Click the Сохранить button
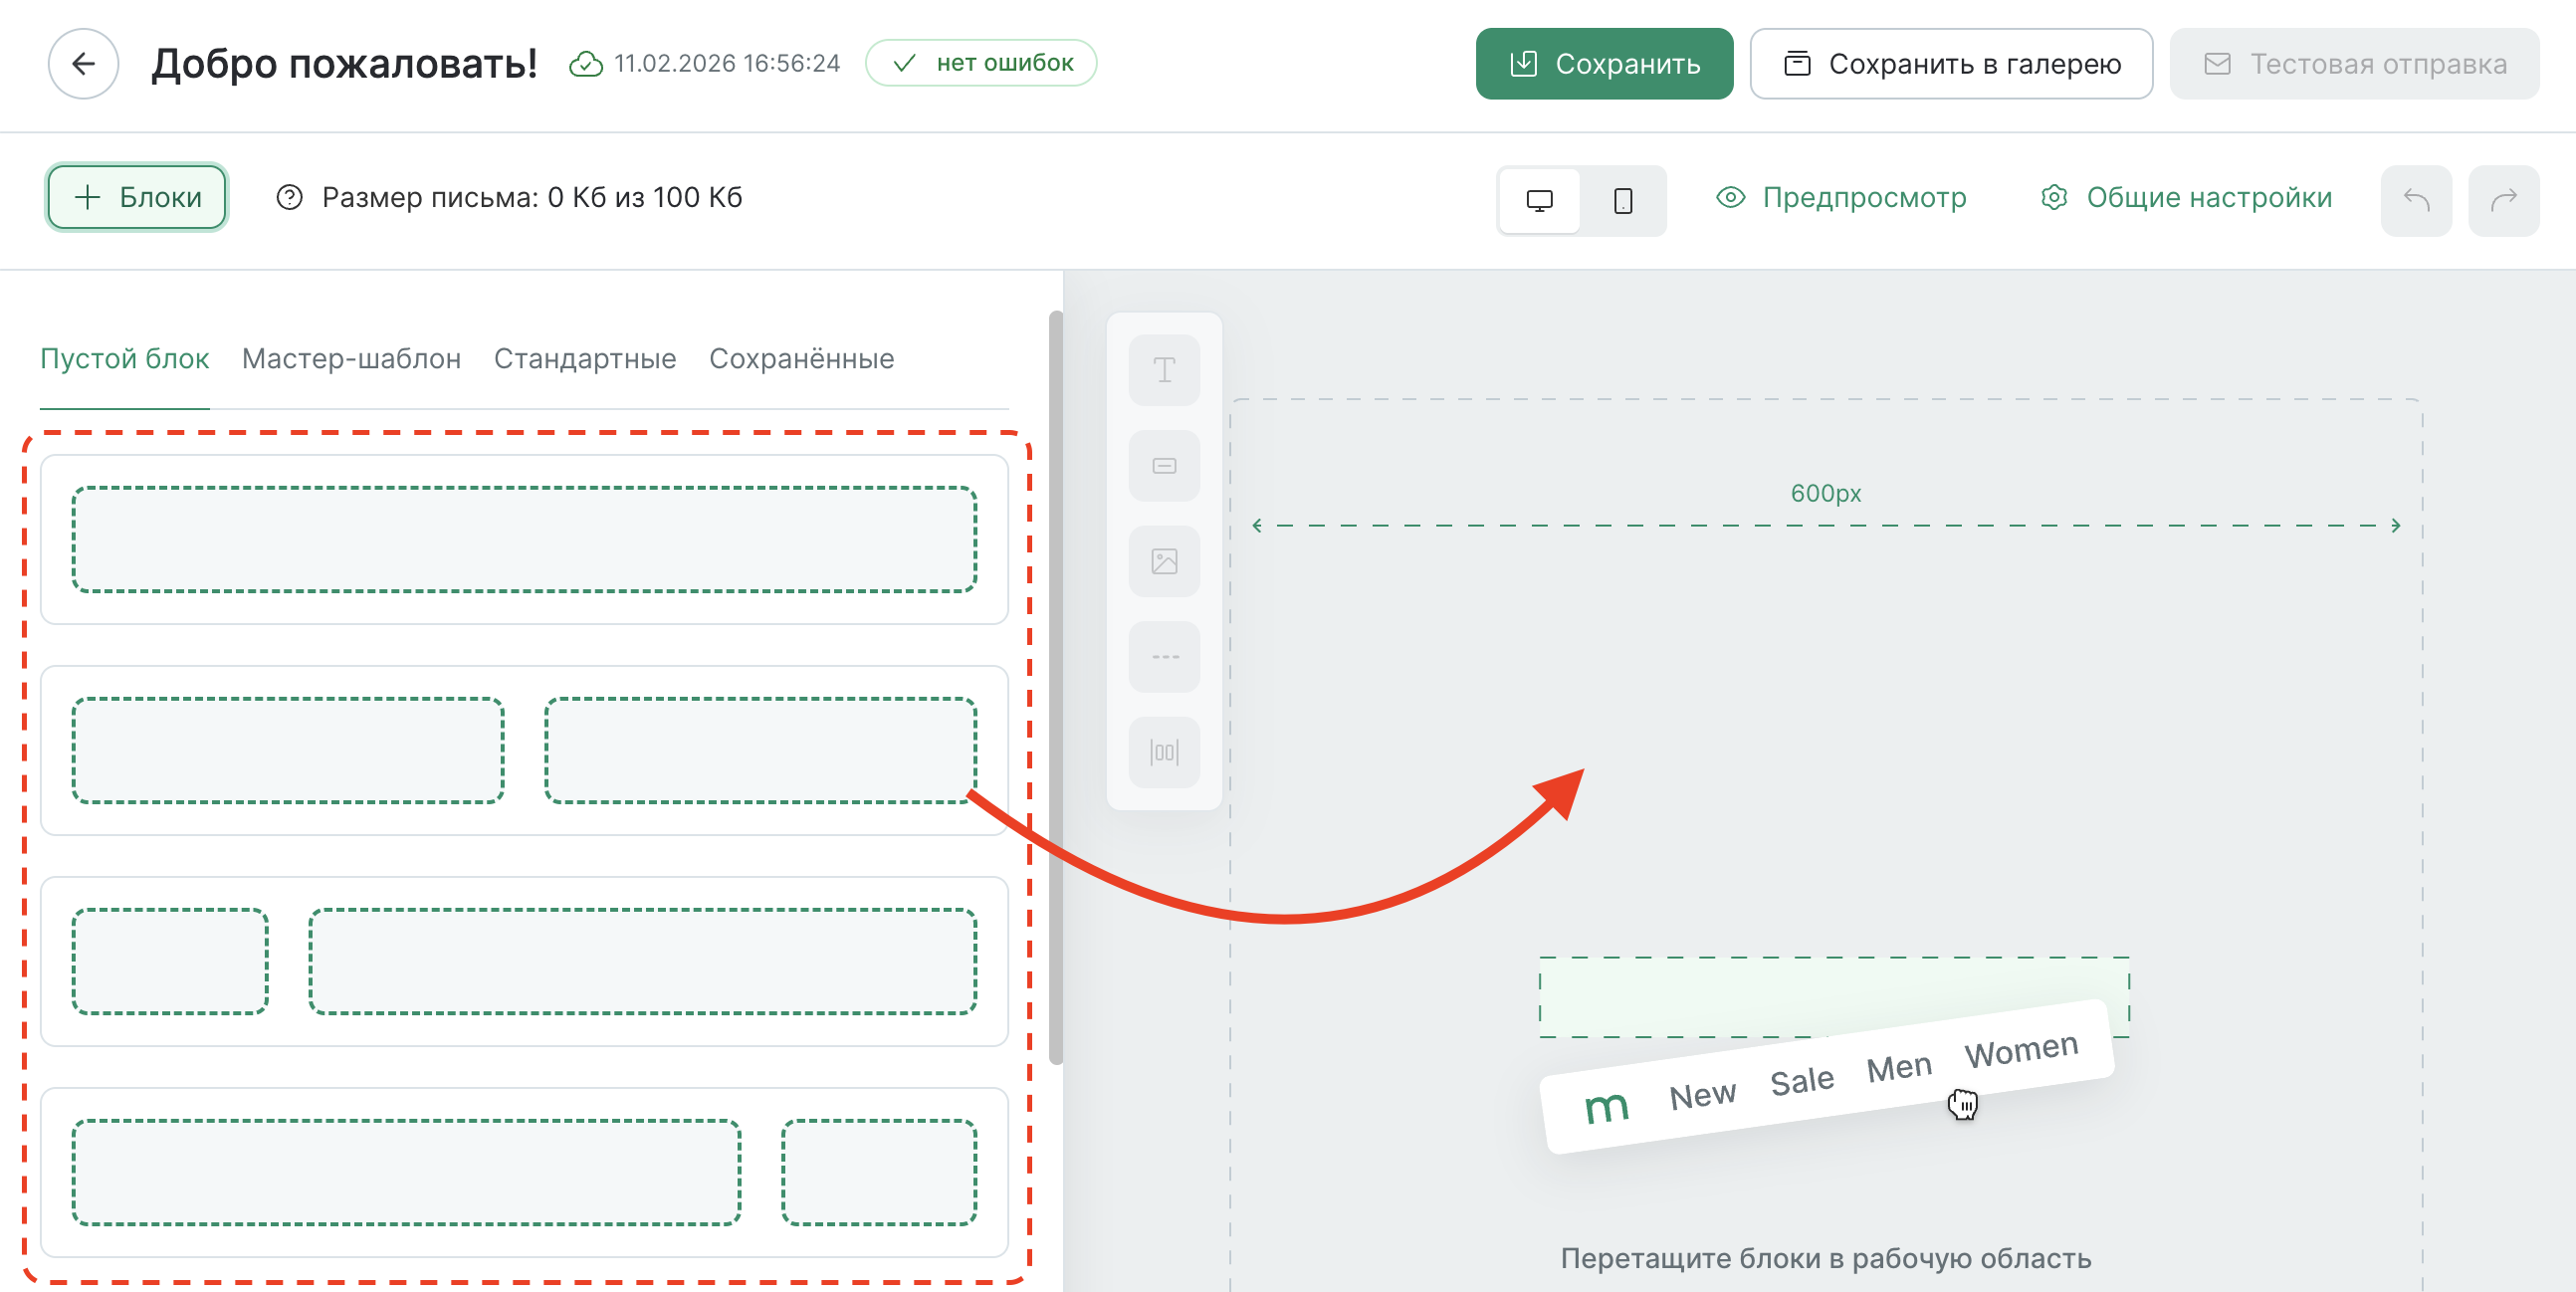 (x=1604, y=63)
